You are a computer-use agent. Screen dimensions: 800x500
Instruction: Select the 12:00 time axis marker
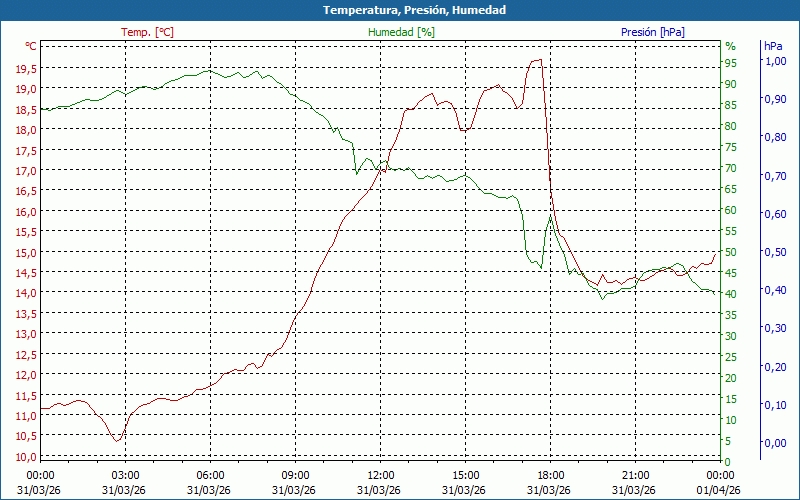380,474
